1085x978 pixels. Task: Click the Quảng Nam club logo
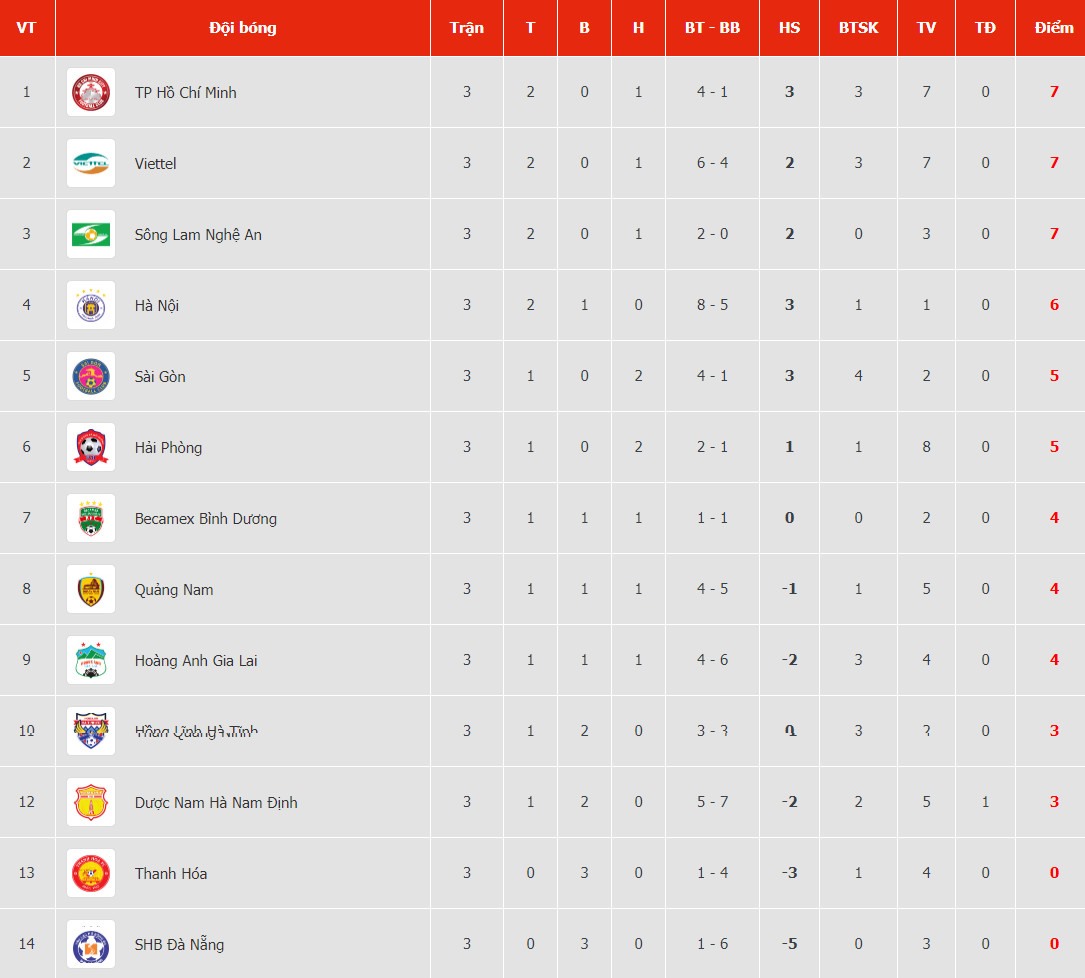(x=91, y=589)
